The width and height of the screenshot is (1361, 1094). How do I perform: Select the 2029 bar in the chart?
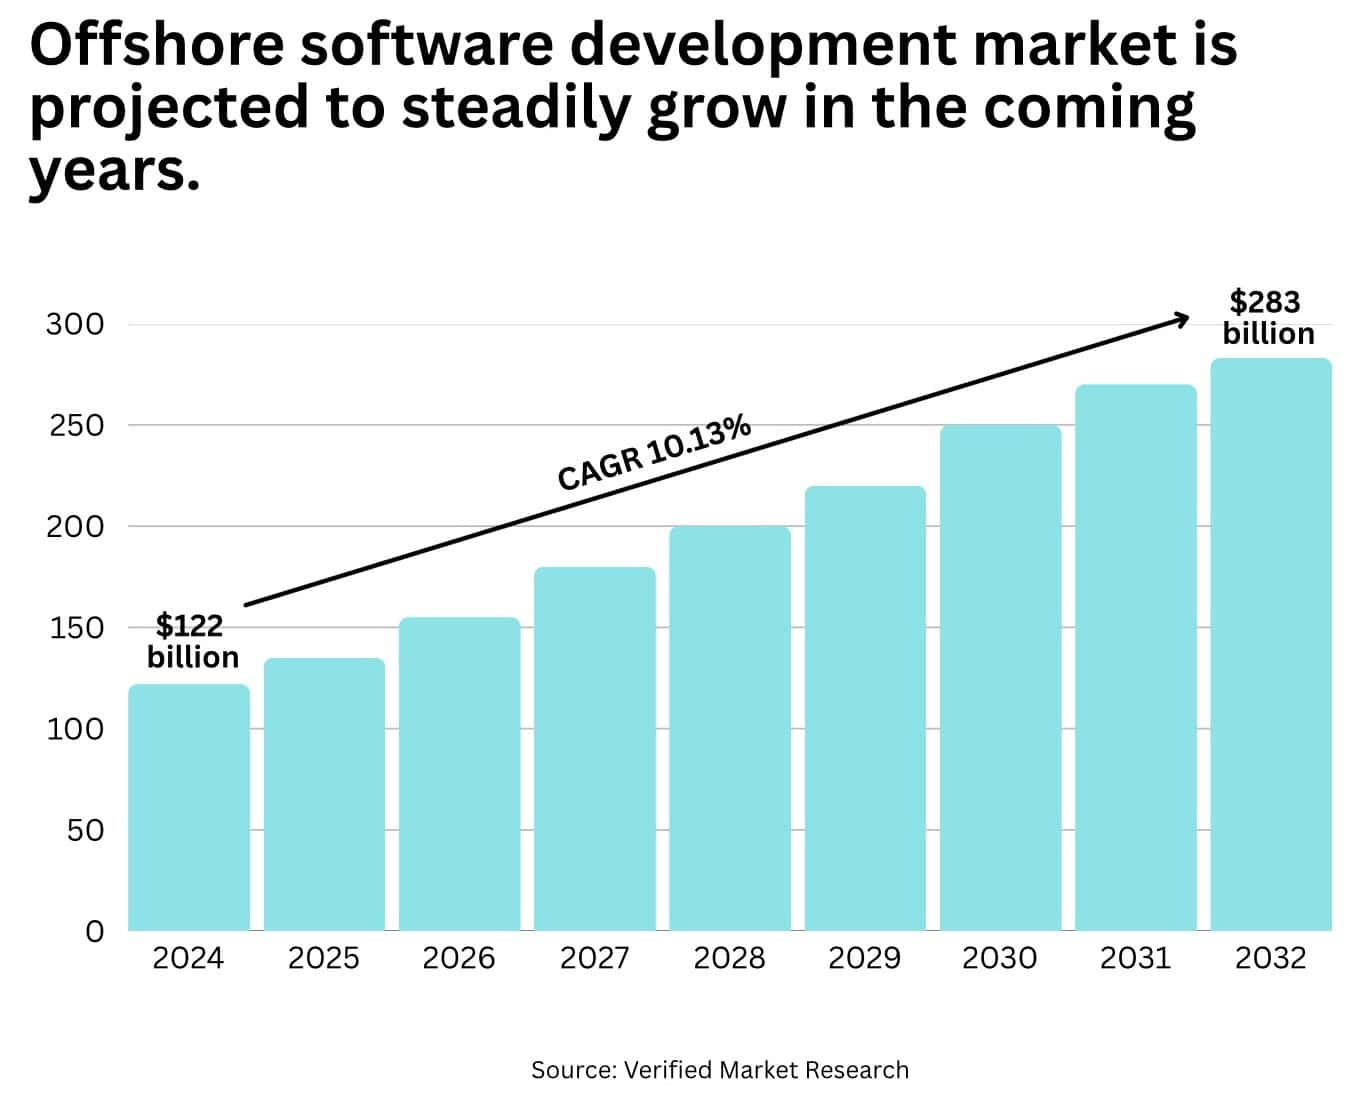click(x=865, y=709)
